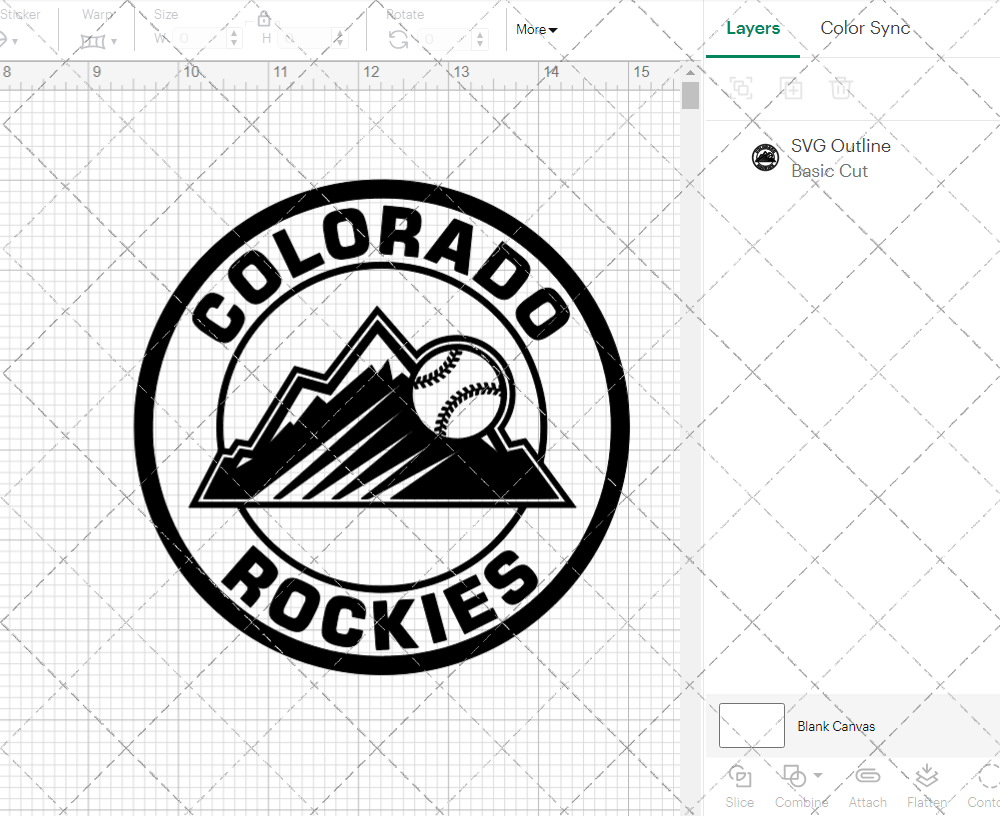The height and width of the screenshot is (816, 1000).
Task: Click the vertical scrollbar thumb
Action: pos(690,96)
